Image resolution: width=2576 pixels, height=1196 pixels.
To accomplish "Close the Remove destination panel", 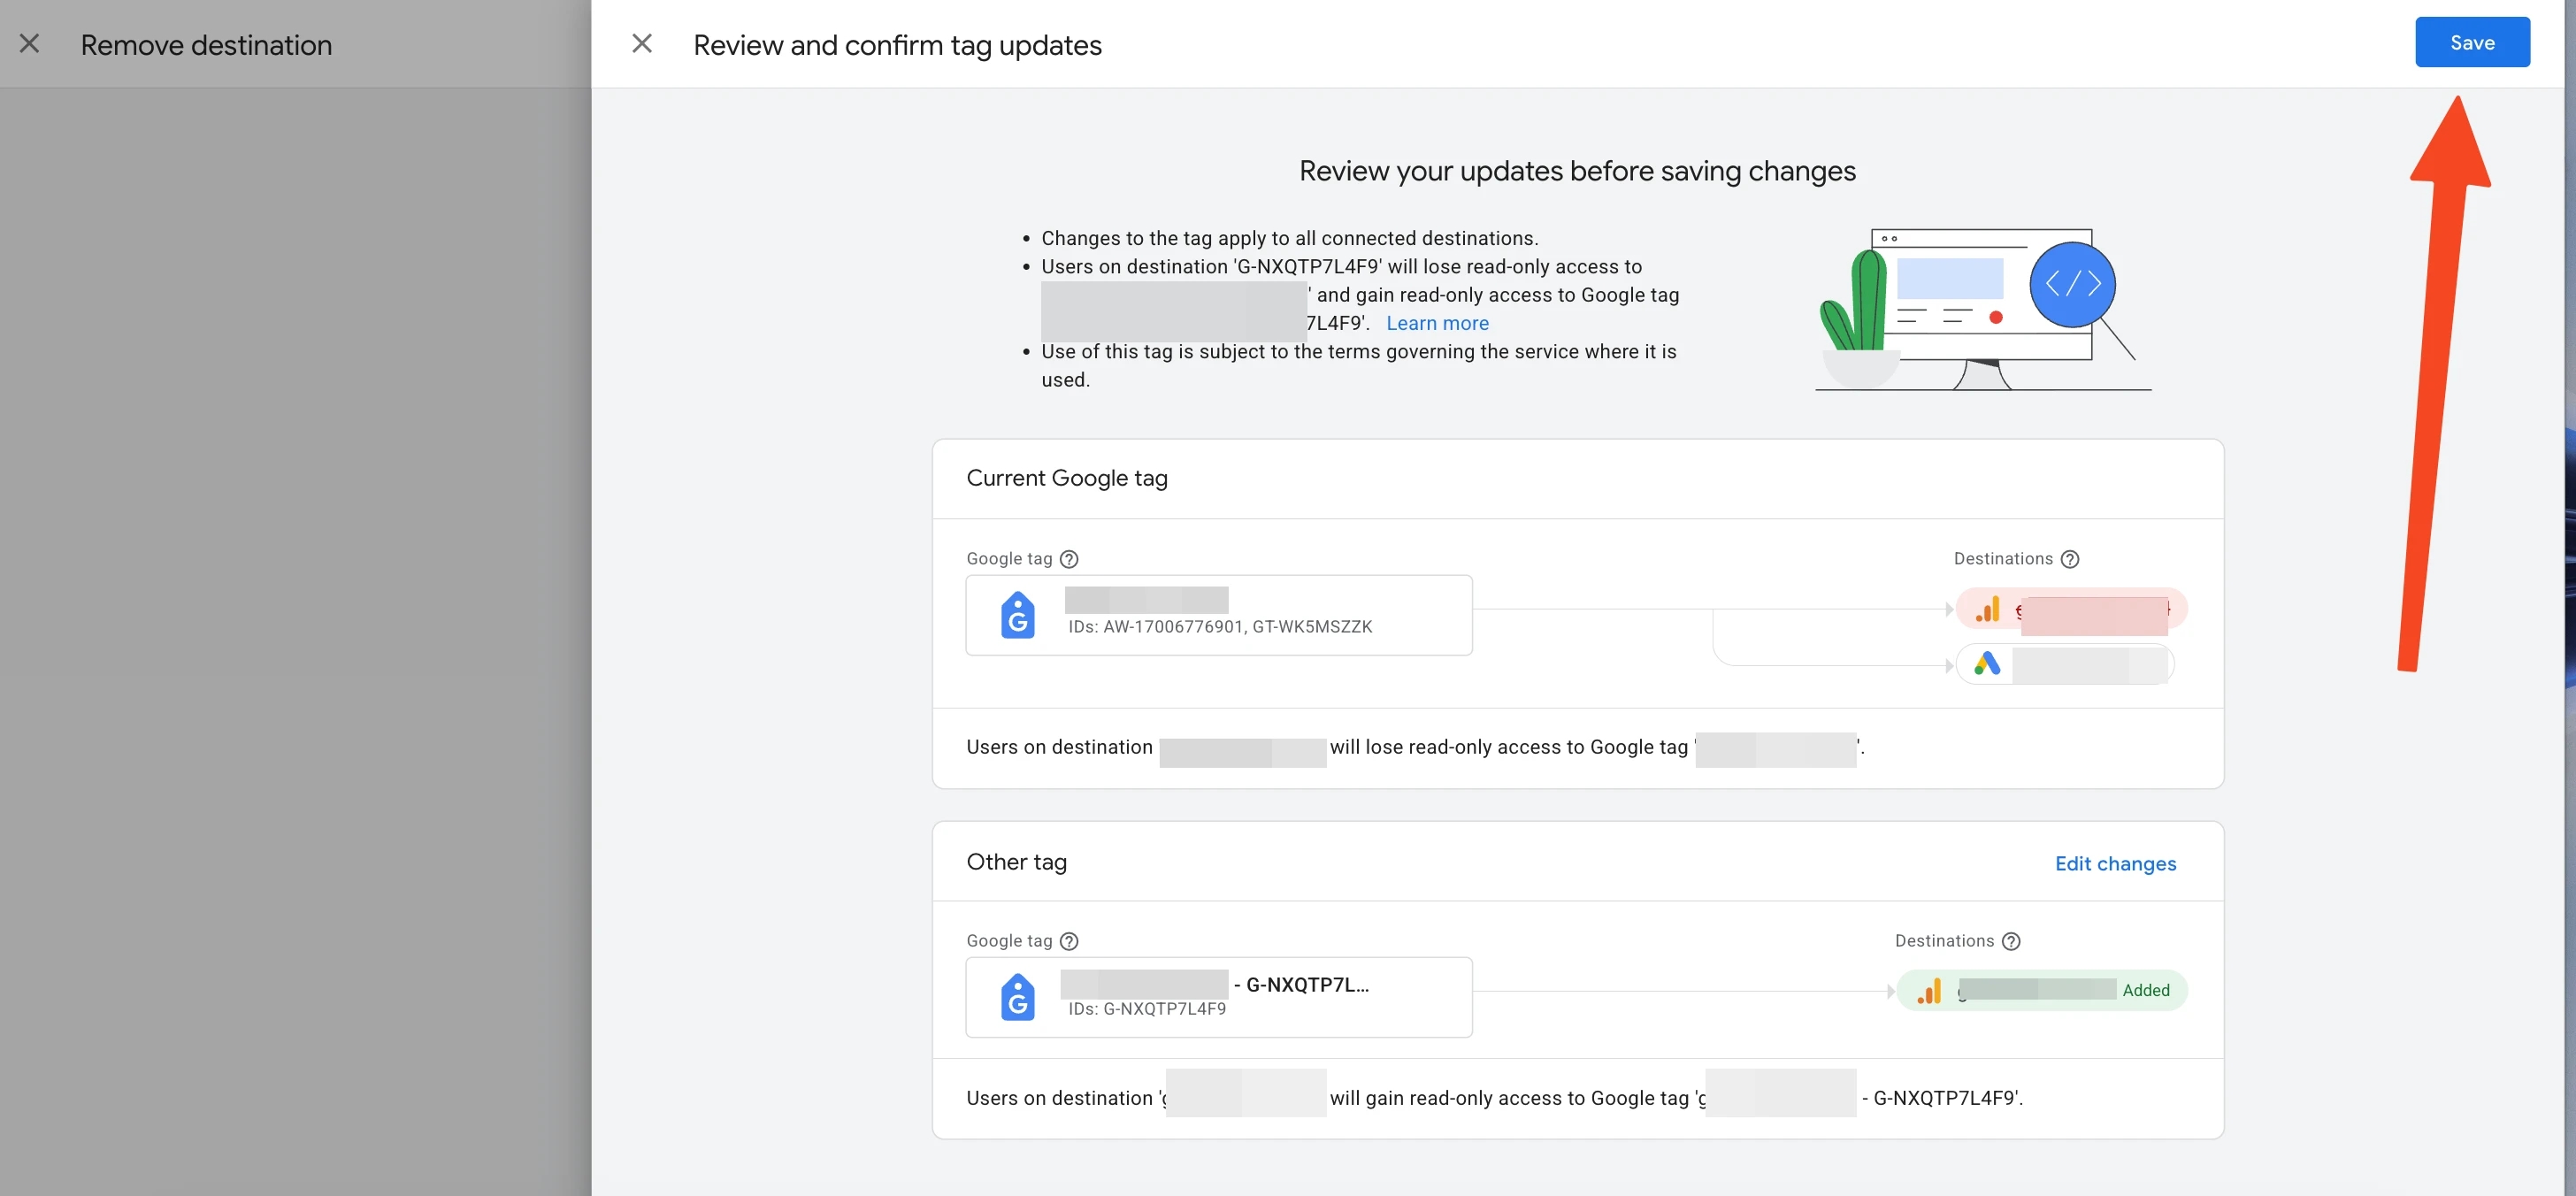I will [30, 43].
